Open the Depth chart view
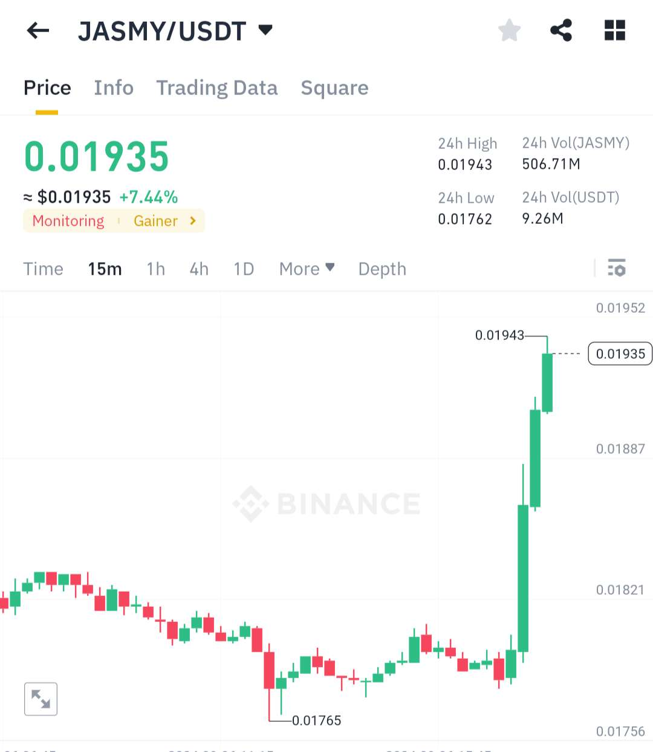This screenshot has height=752, width=653. (382, 268)
